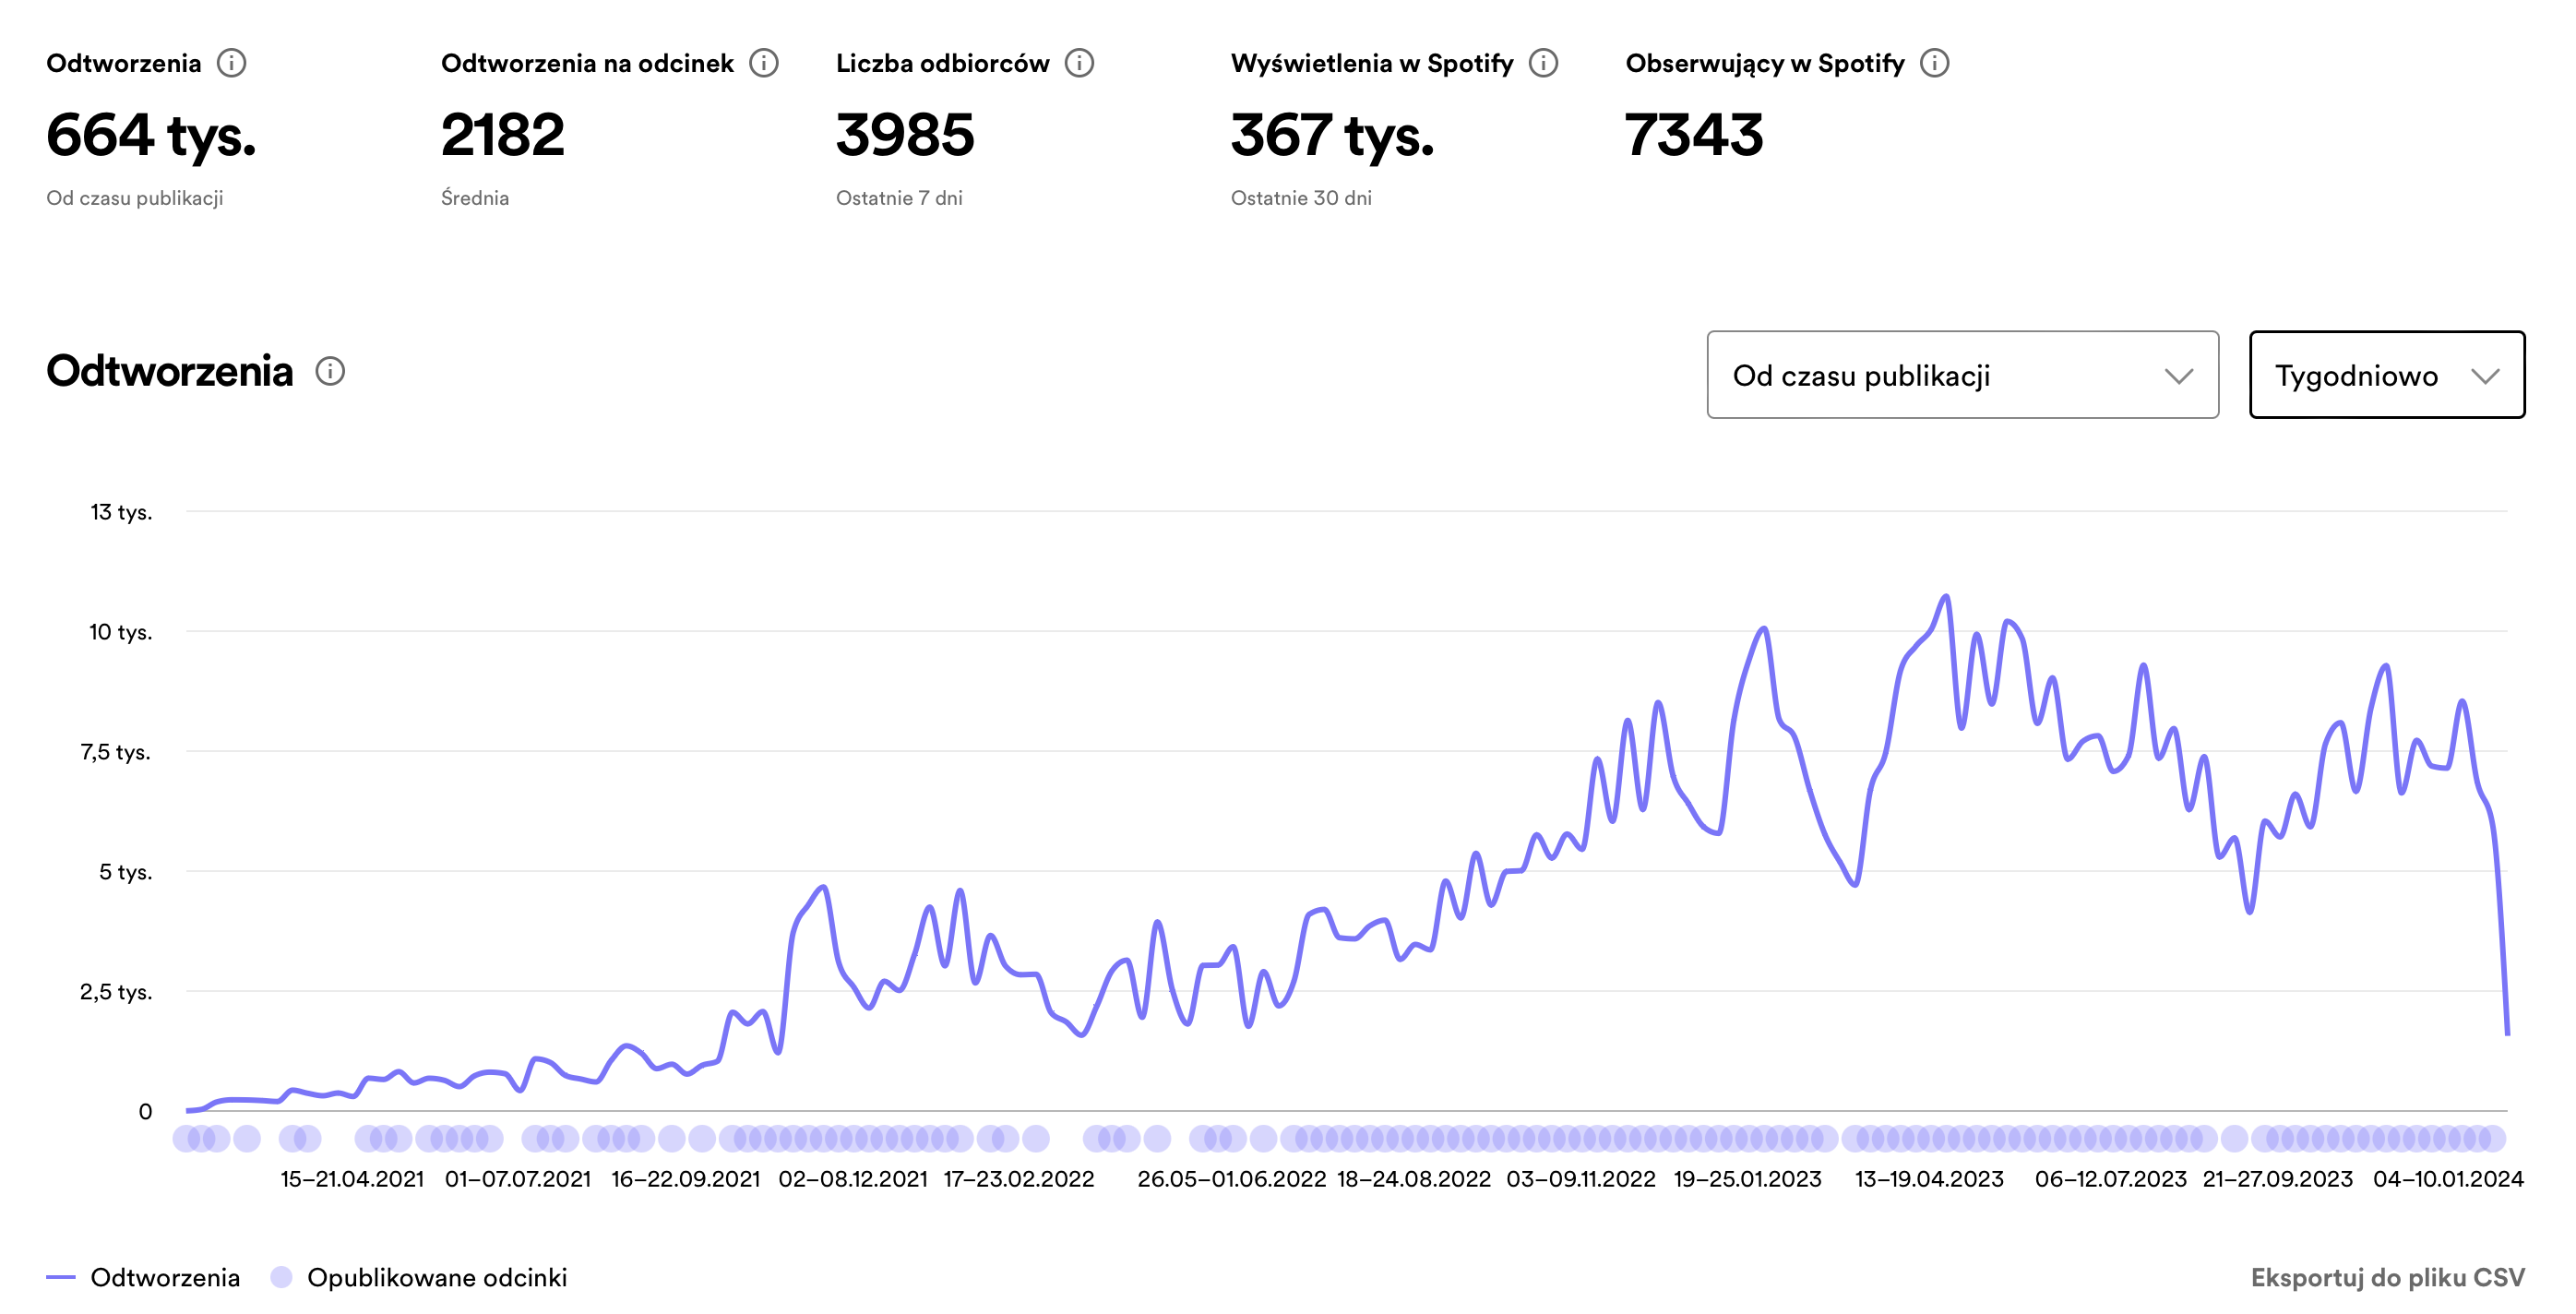Image resolution: width=2576 pixels, height=1314 pixels.
Task: Click the Średnia caption under 2182
Action: click(x=475, y=198)
